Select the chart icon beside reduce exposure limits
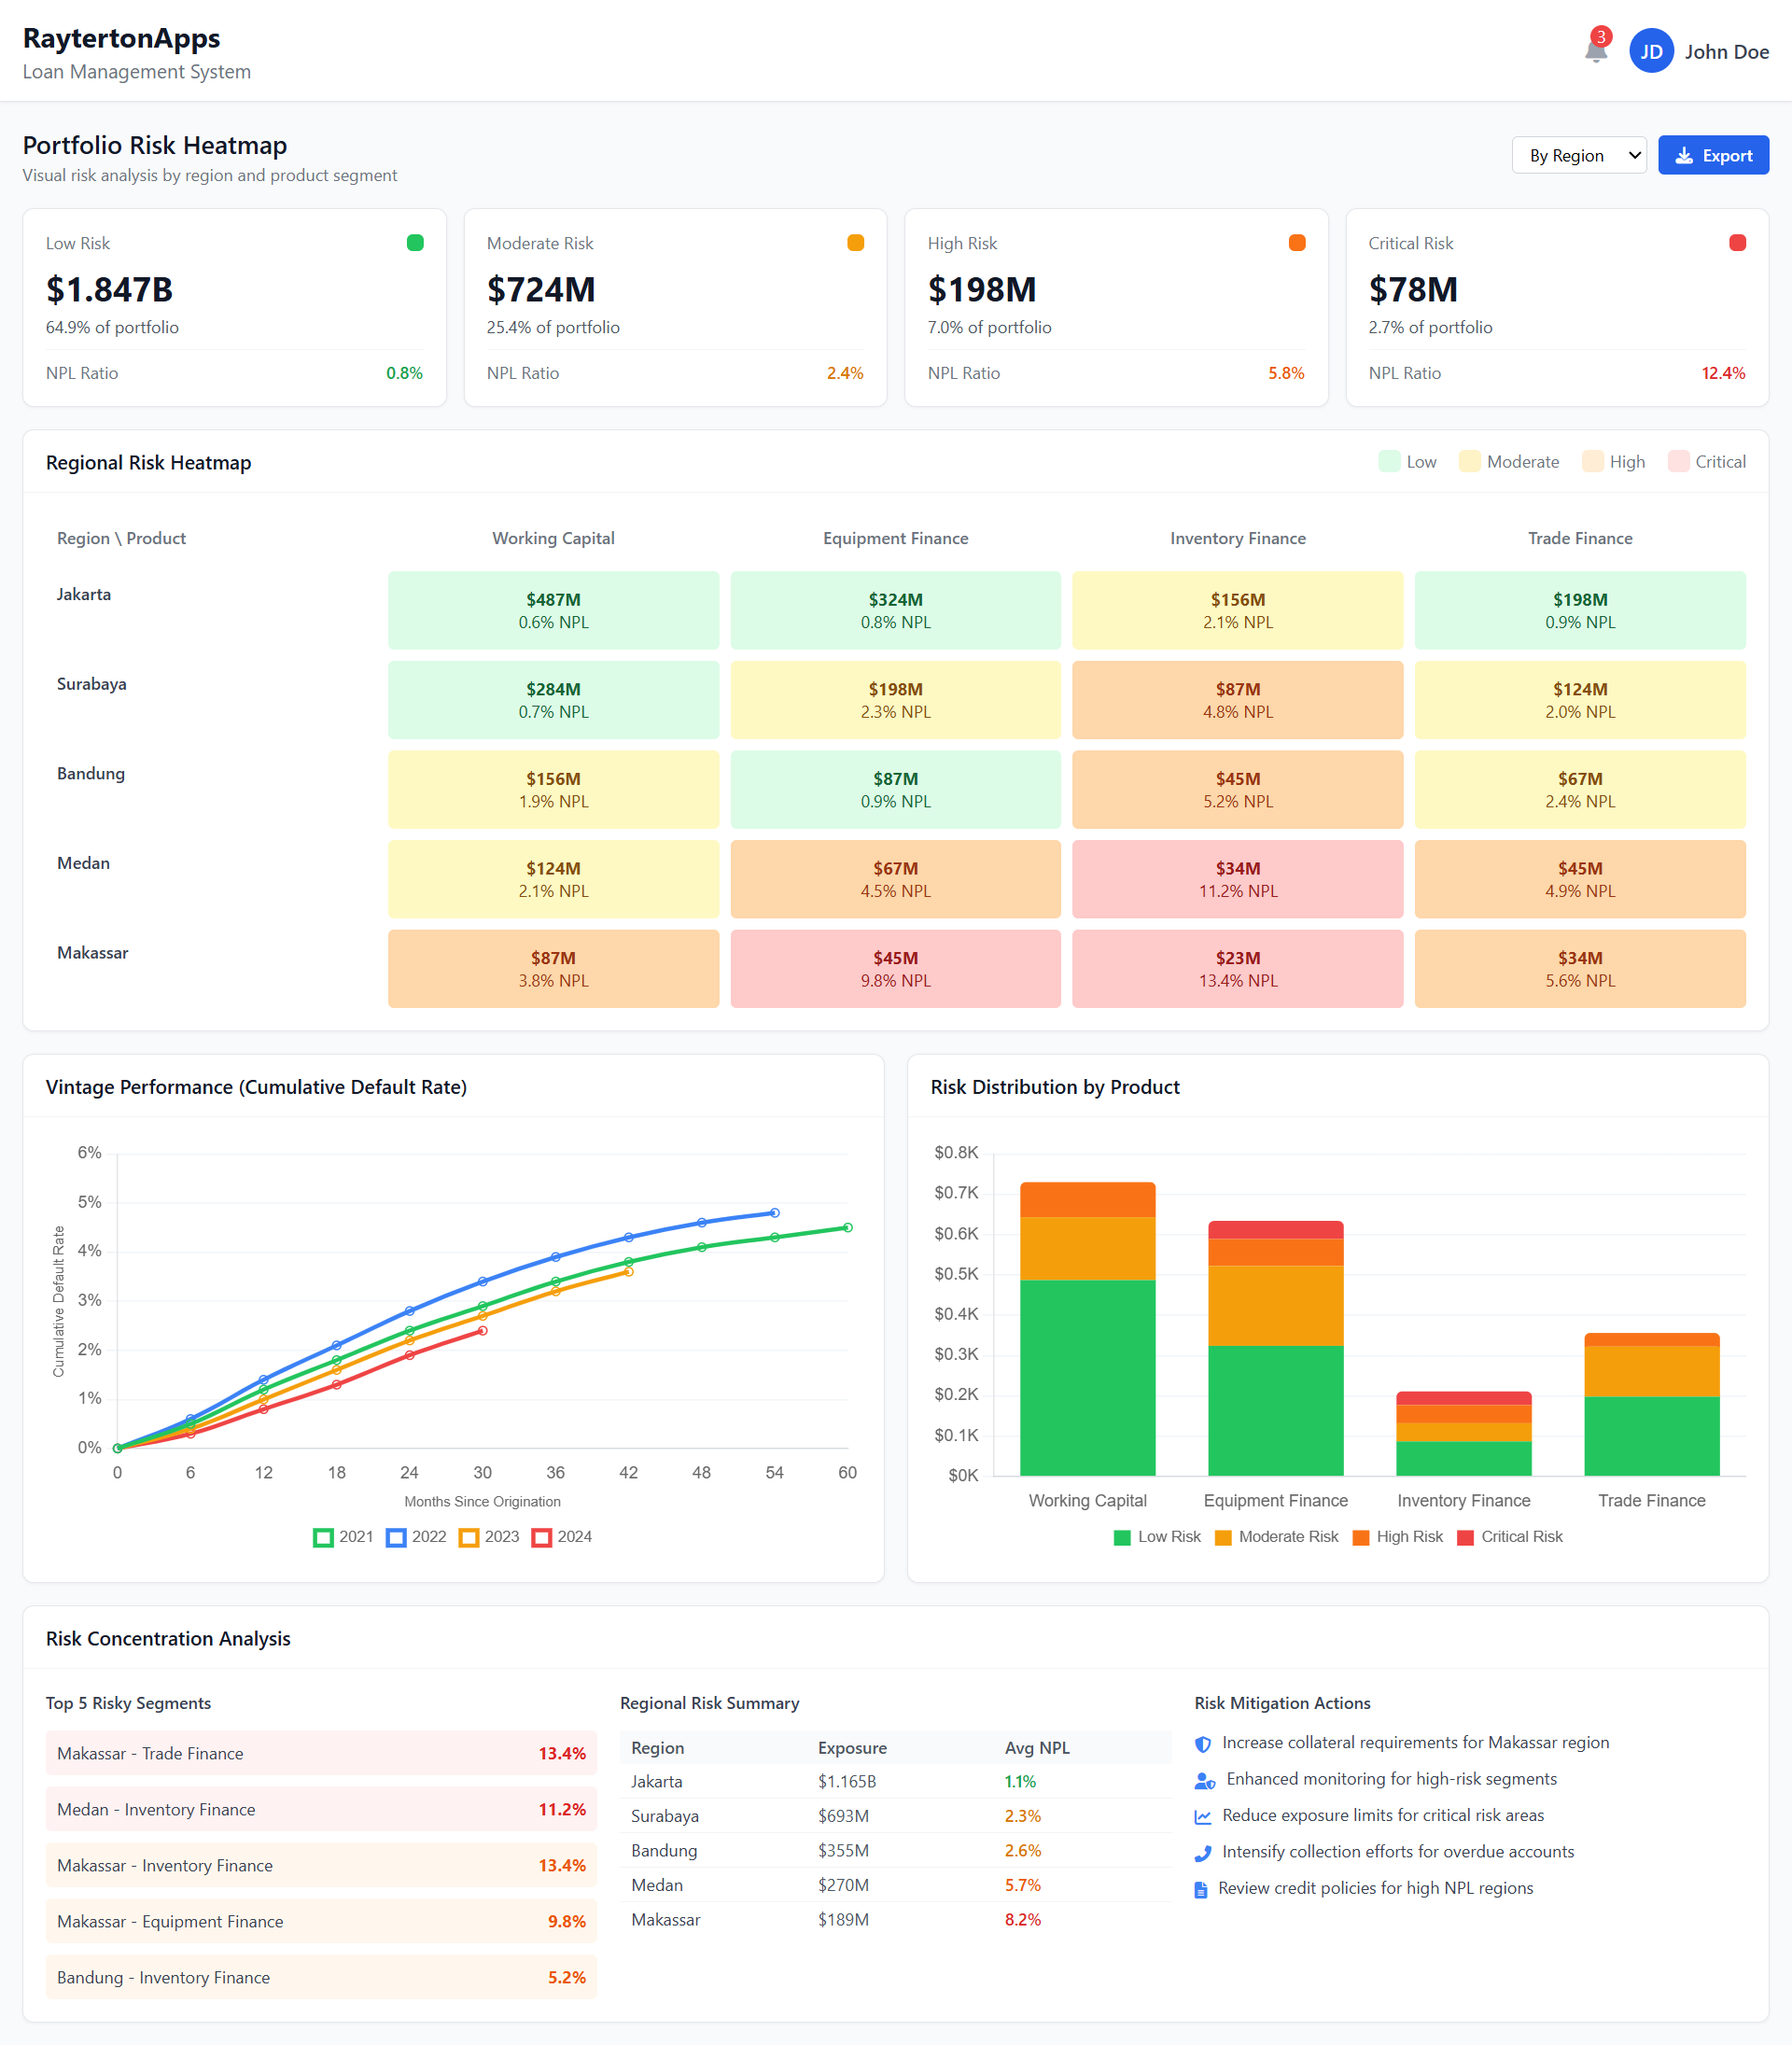 click(x=1203, y=1815)
